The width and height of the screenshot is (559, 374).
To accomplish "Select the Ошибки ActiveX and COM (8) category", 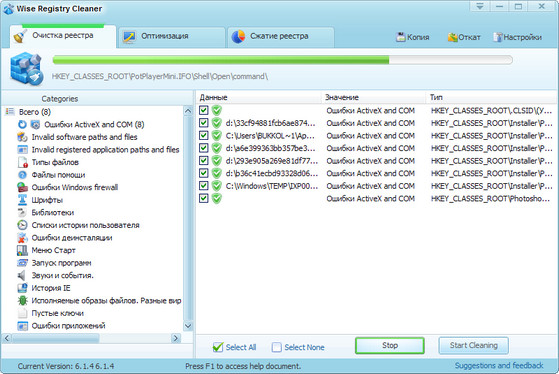I will coord(94,124).
